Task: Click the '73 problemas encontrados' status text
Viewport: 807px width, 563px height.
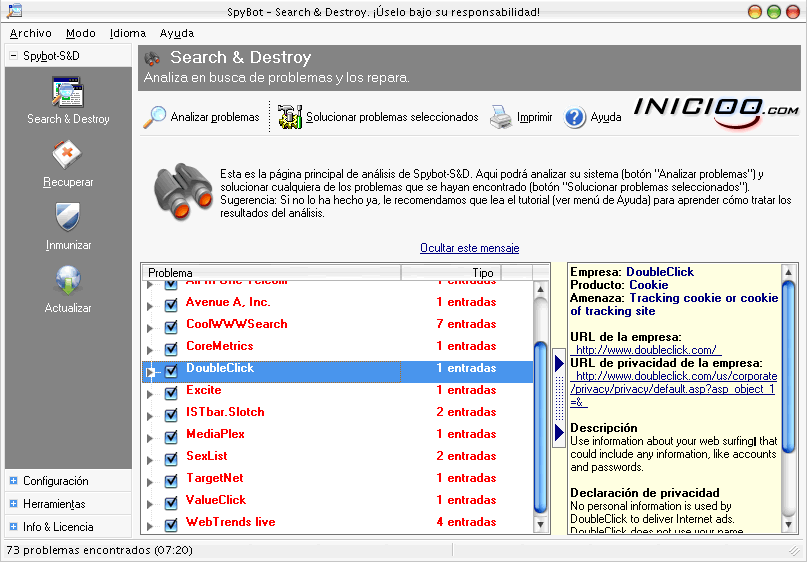Action: coord(99,550)
